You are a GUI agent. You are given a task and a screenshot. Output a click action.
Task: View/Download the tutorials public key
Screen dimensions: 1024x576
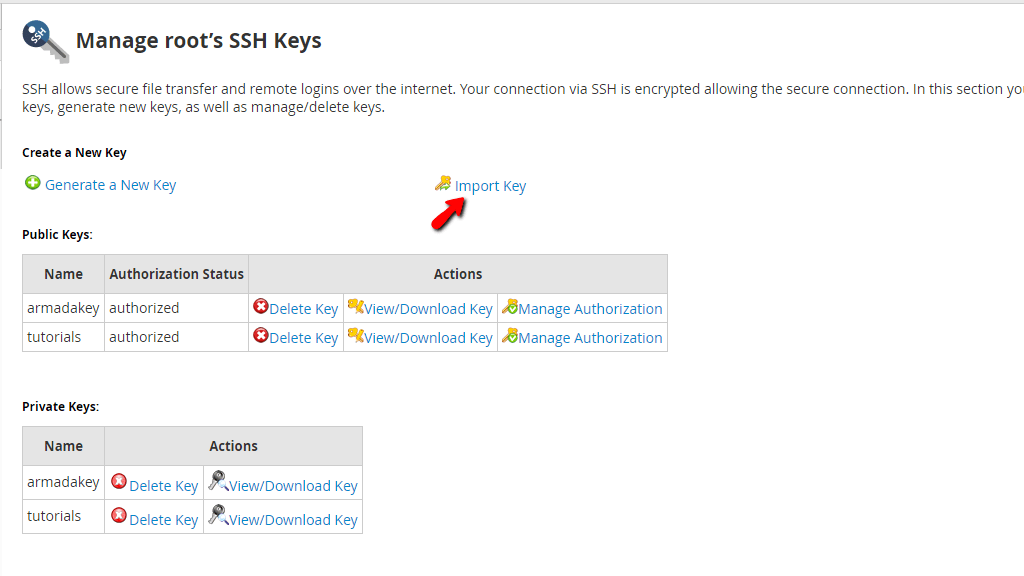[x=428, y=338]
